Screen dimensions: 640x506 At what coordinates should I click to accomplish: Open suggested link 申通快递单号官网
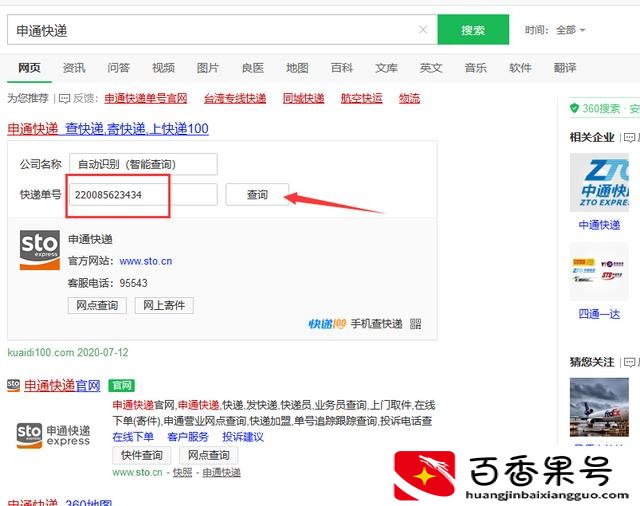pos(146,98)
